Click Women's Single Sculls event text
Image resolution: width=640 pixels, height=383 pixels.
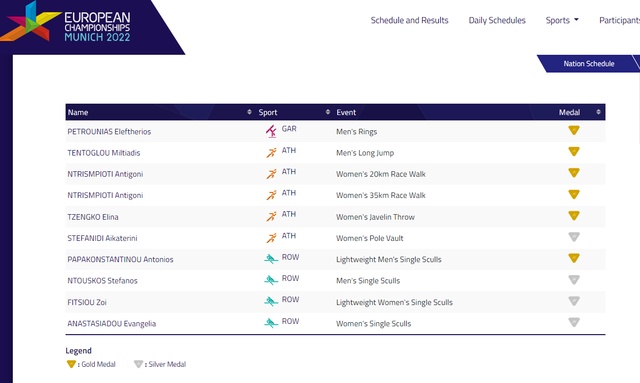373,323
